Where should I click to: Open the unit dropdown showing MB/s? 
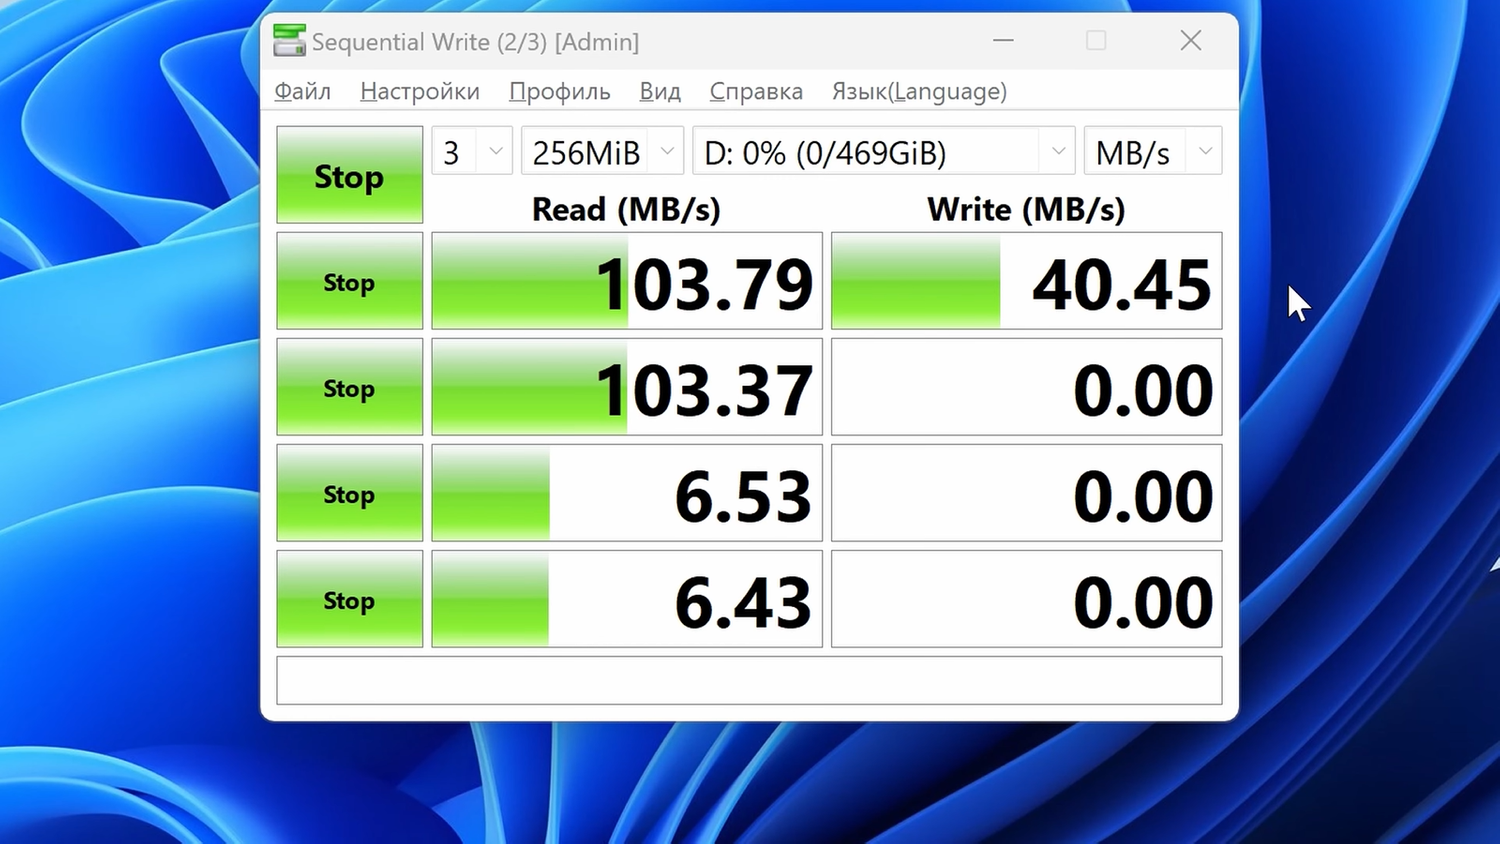[1153, 151]
